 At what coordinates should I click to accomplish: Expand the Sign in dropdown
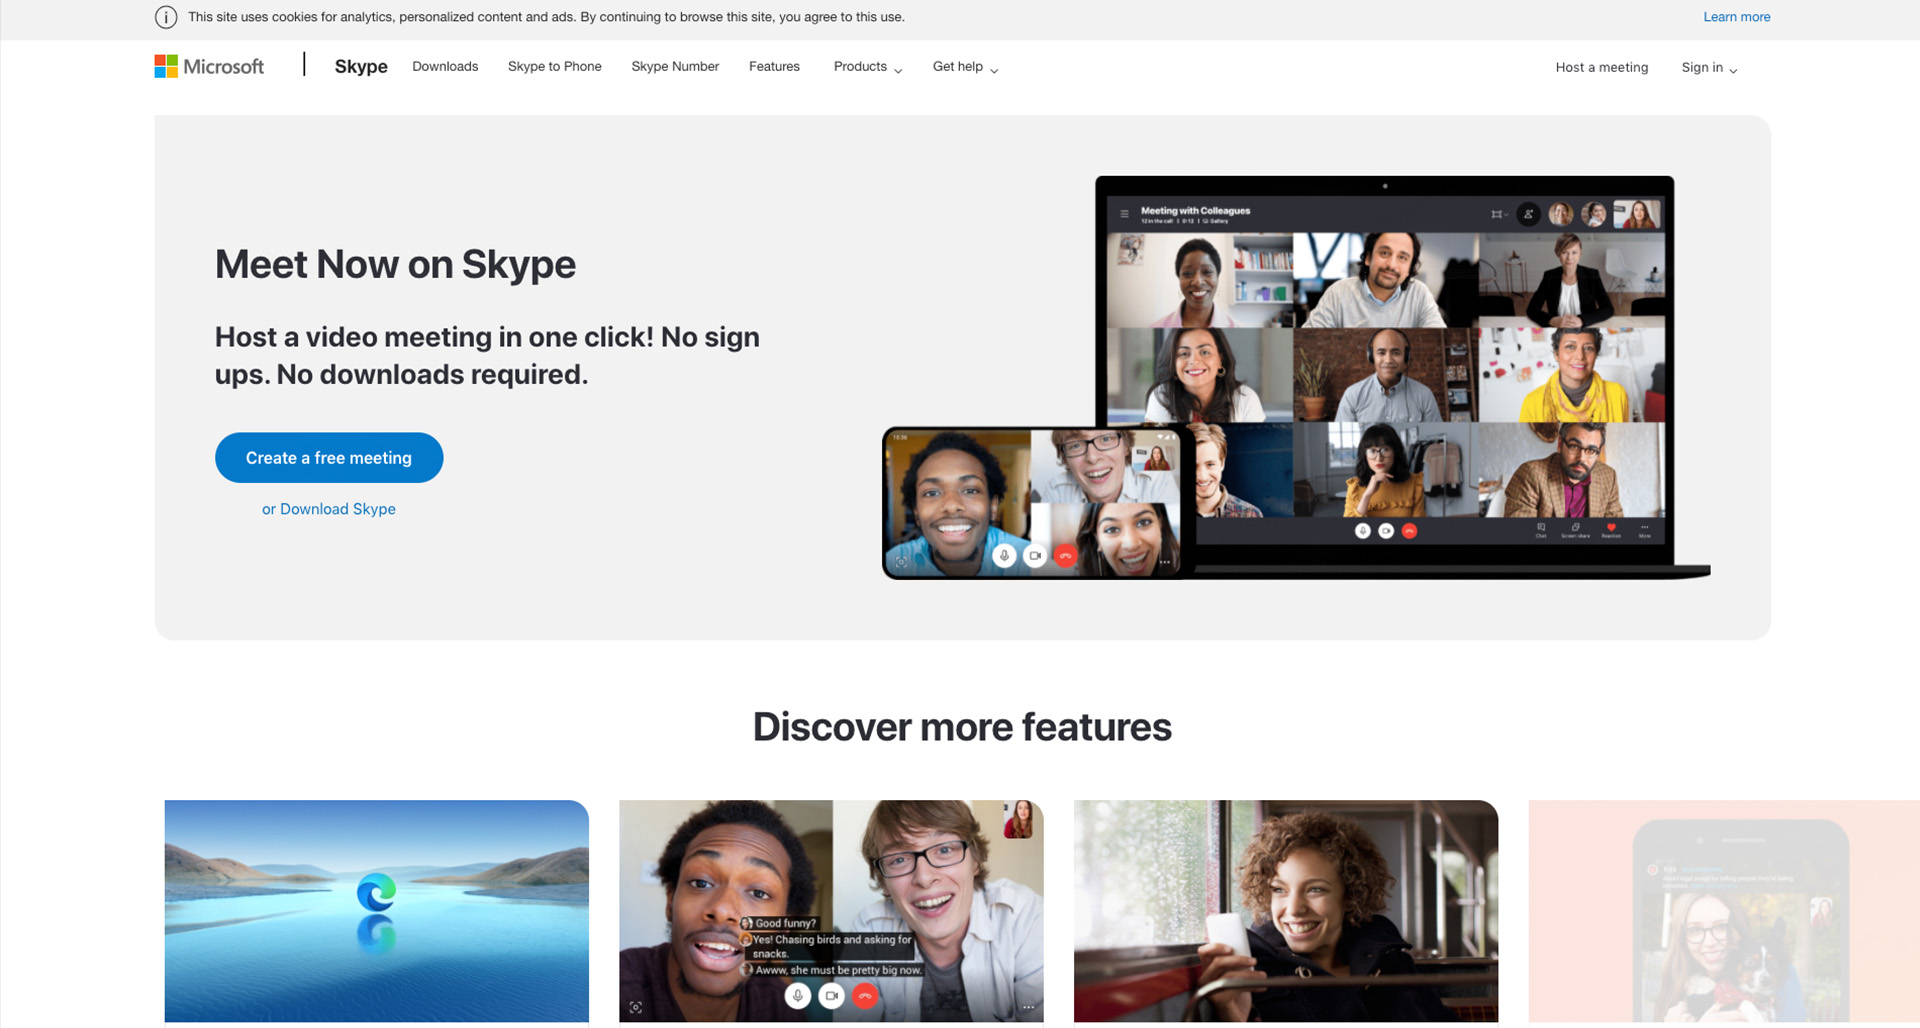point(1709,67)
